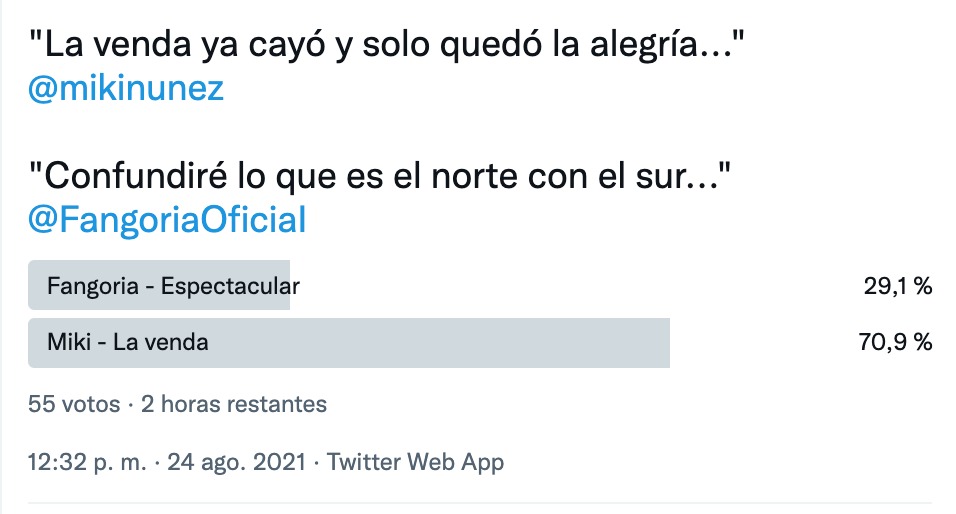Click the divider line below the timestamp
956x514 pixels.
coord(478,502)
